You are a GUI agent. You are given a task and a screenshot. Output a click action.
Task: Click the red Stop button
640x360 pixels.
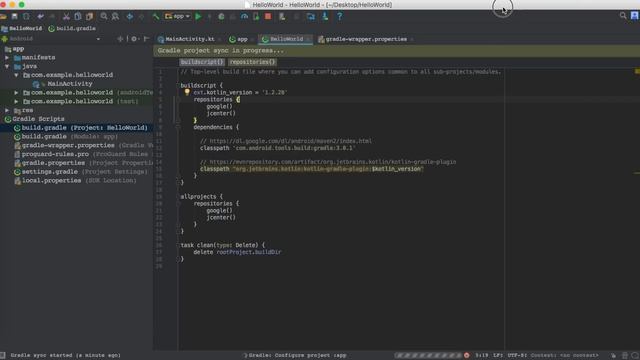(268, 17)
